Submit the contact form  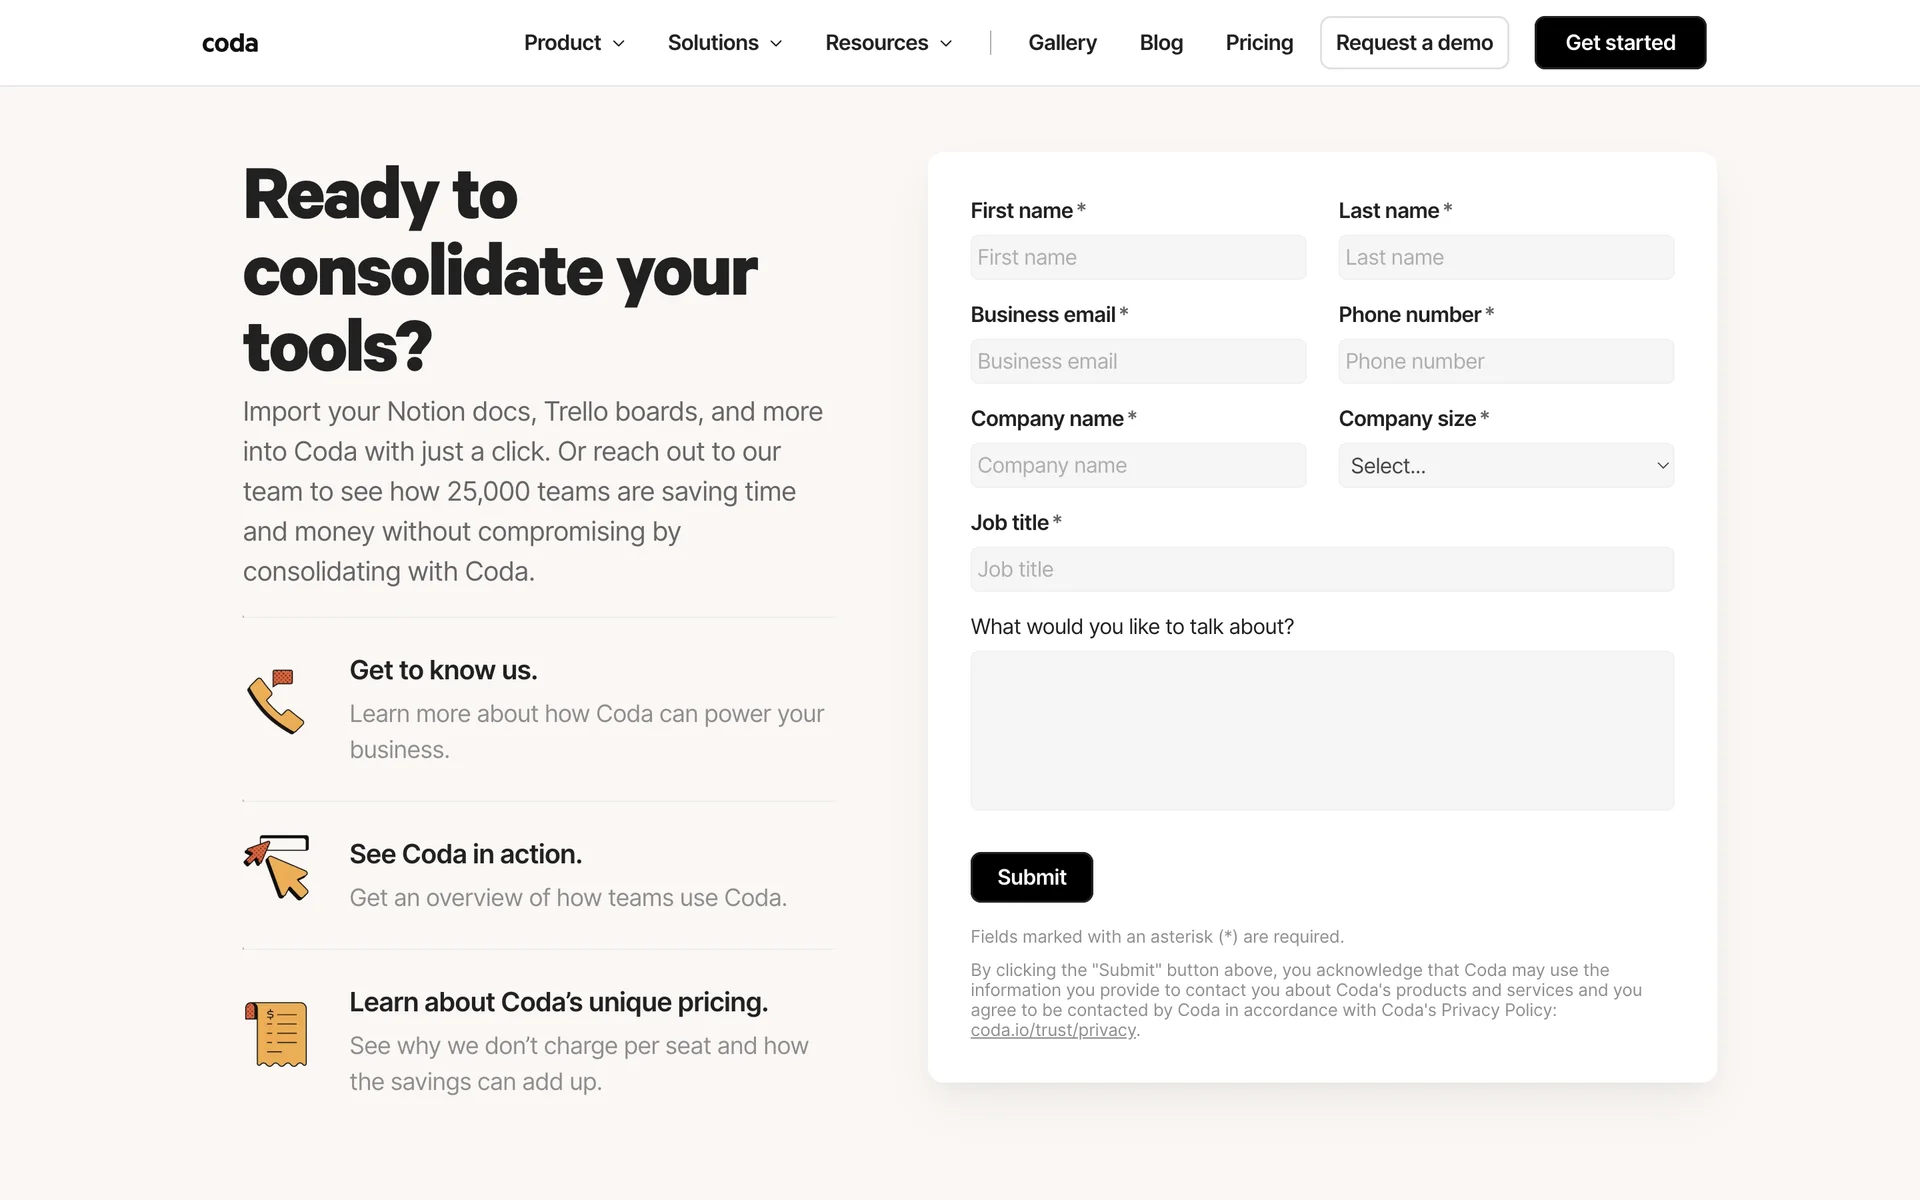1031,877
